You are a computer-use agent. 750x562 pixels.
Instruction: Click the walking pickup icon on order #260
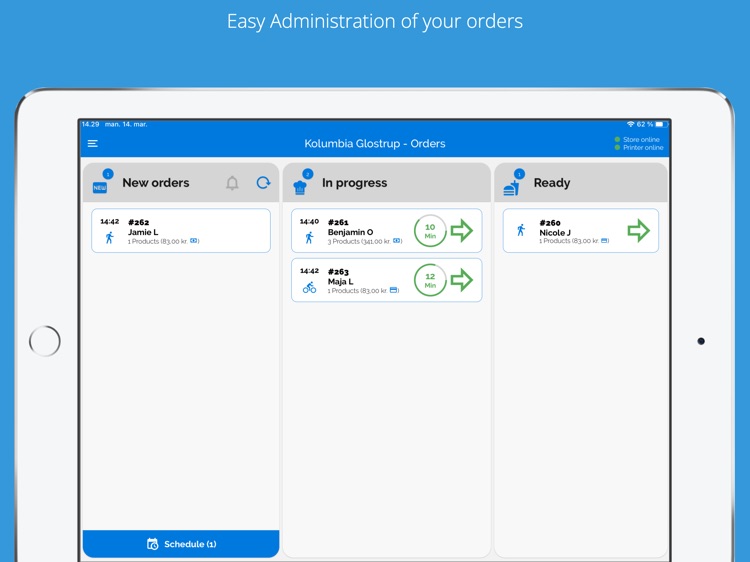point(521,230)
